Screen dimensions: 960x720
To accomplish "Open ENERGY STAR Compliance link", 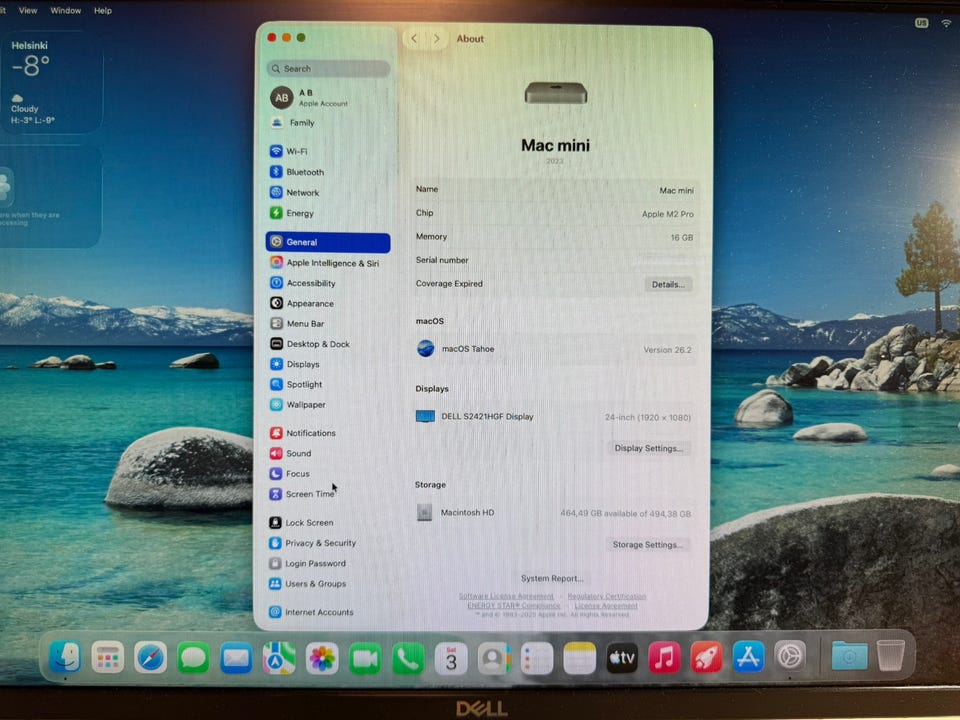I will [x=514, y=606].
